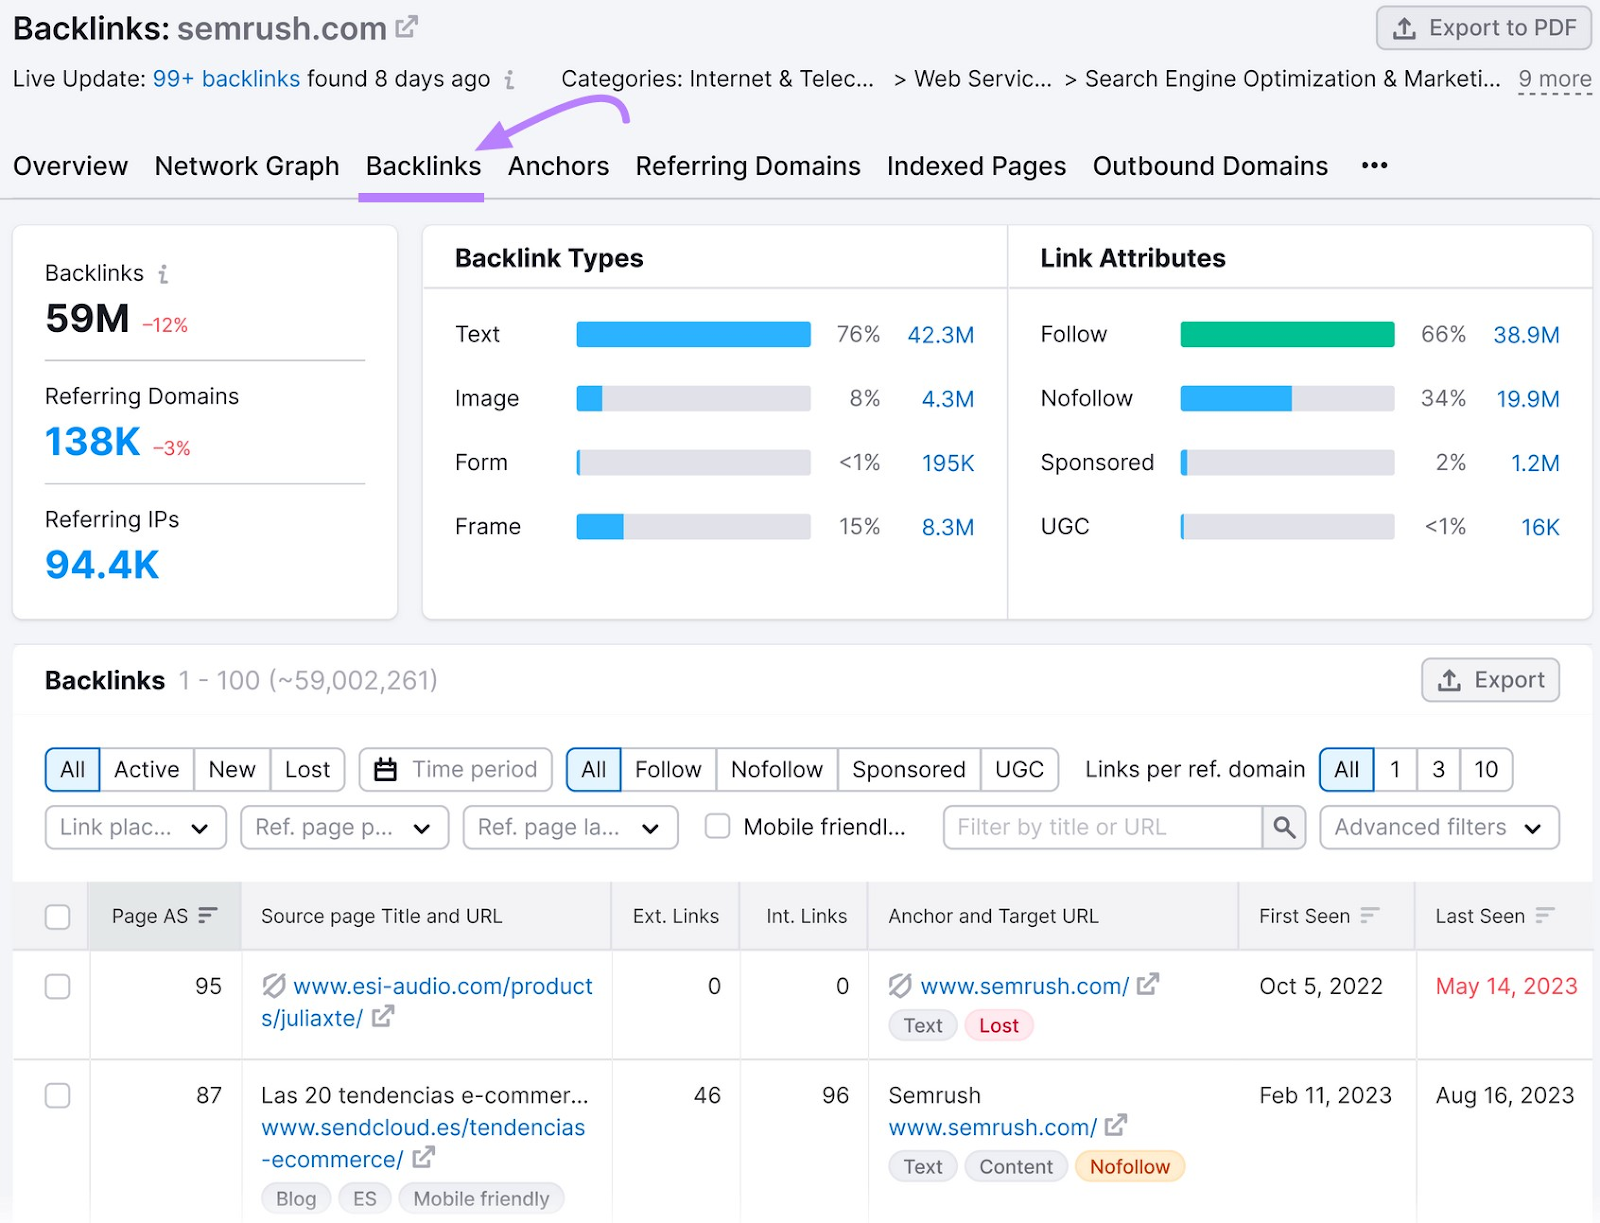Open the Anchors tab
The width and height of the screenshot is (1600, 1223).
click(x=558, y=166)
